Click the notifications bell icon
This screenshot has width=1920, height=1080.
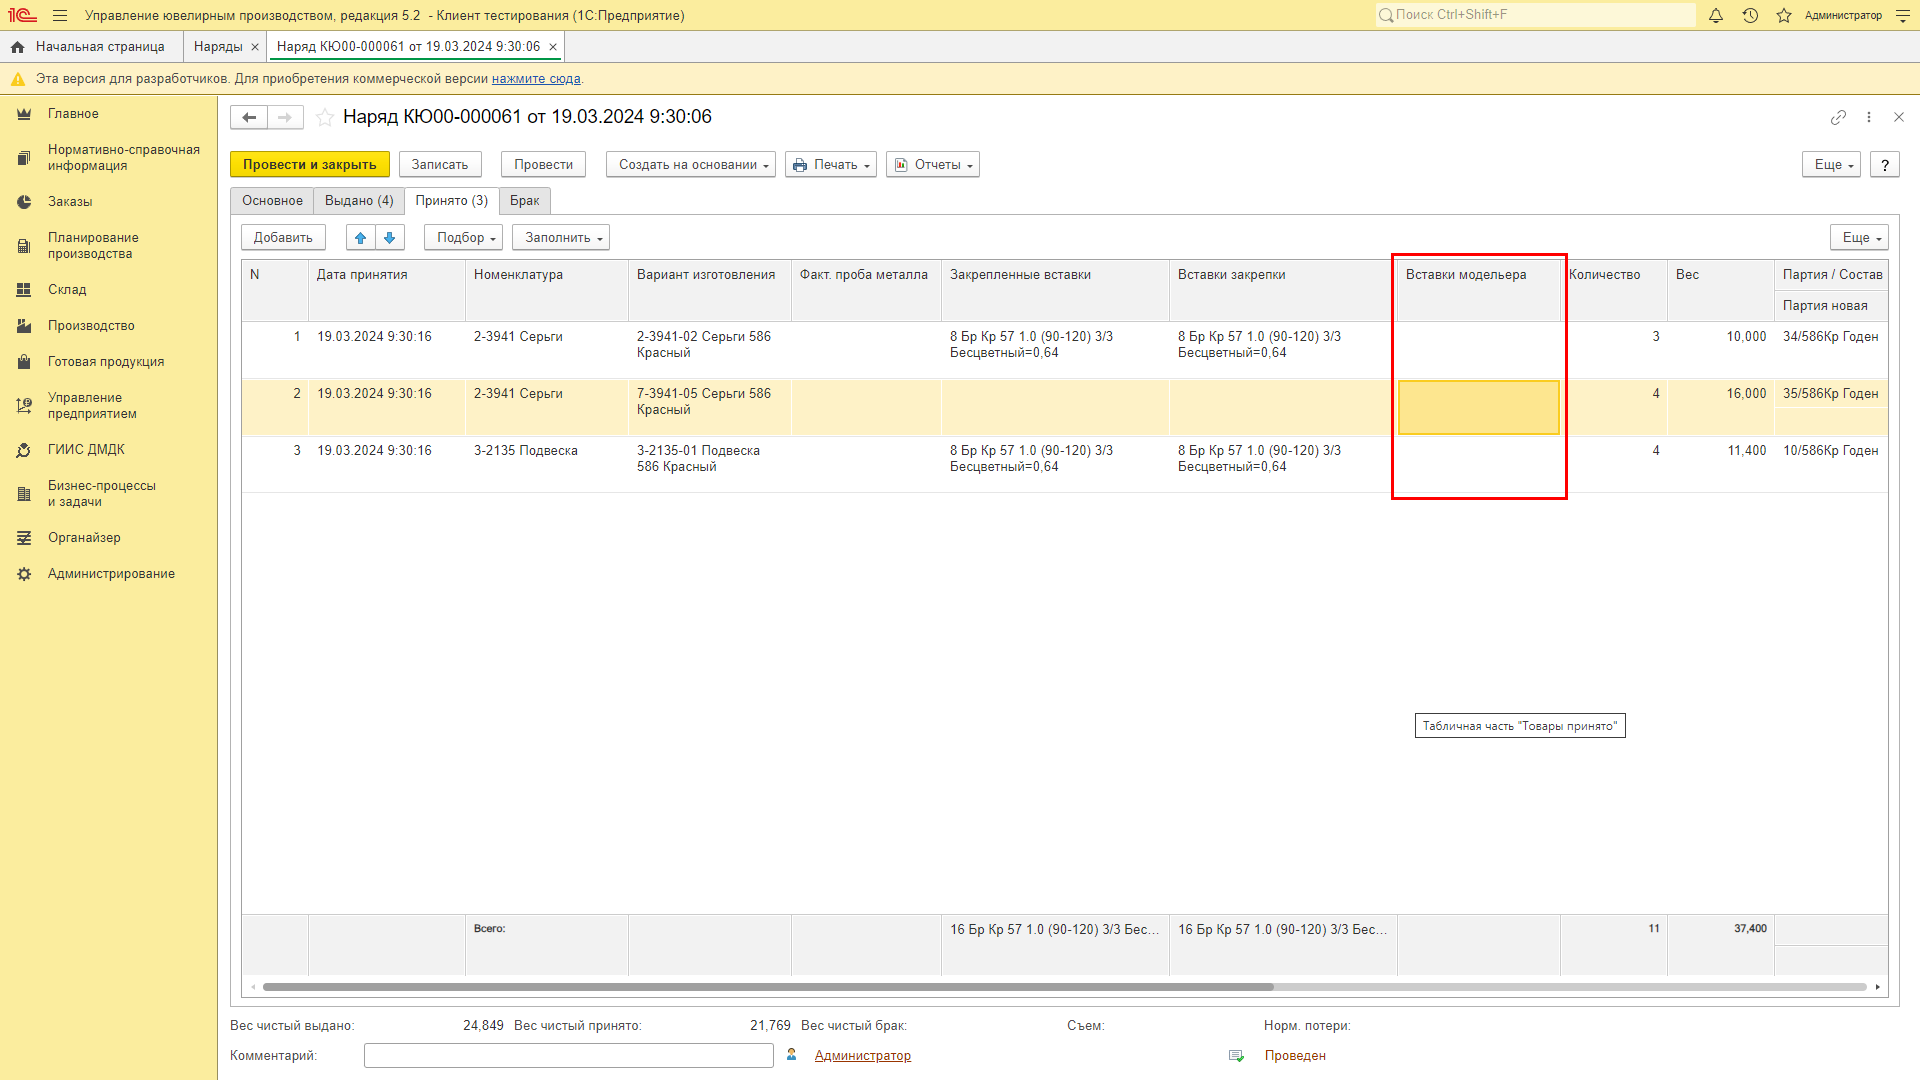click(1716, 15)
